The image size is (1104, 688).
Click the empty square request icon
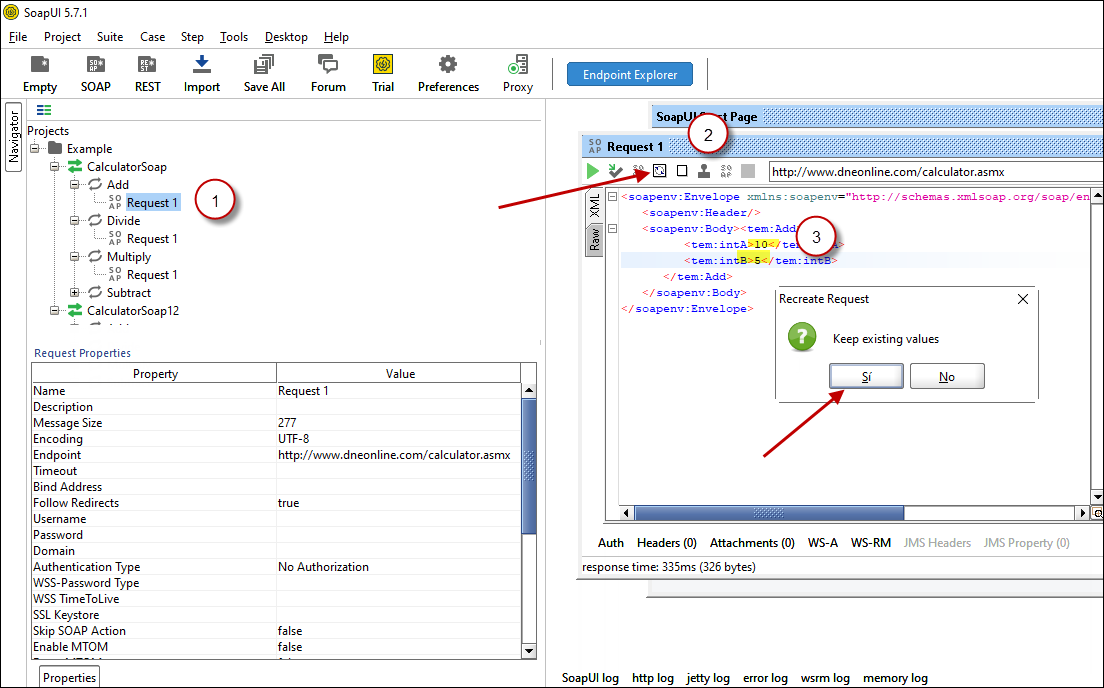point(682,170)
